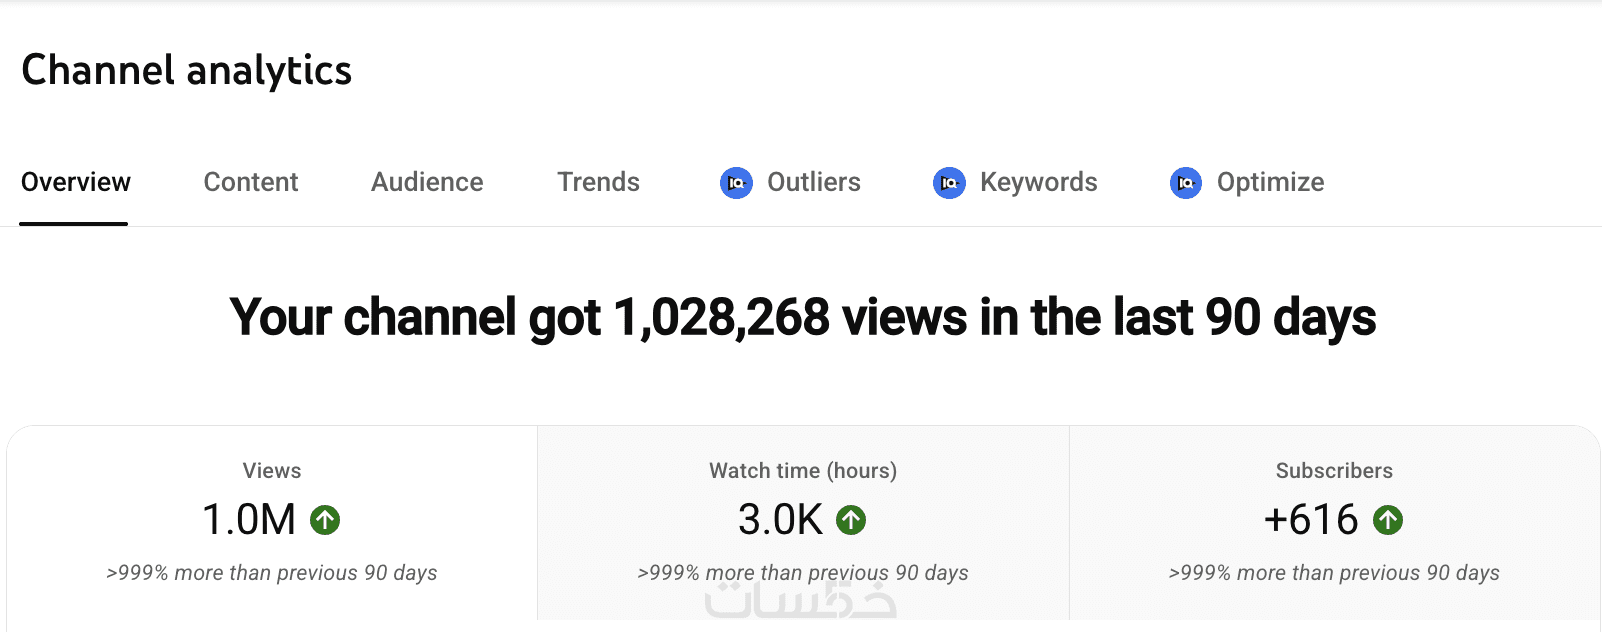Select the Keywords tab label

click(1039, 182)
